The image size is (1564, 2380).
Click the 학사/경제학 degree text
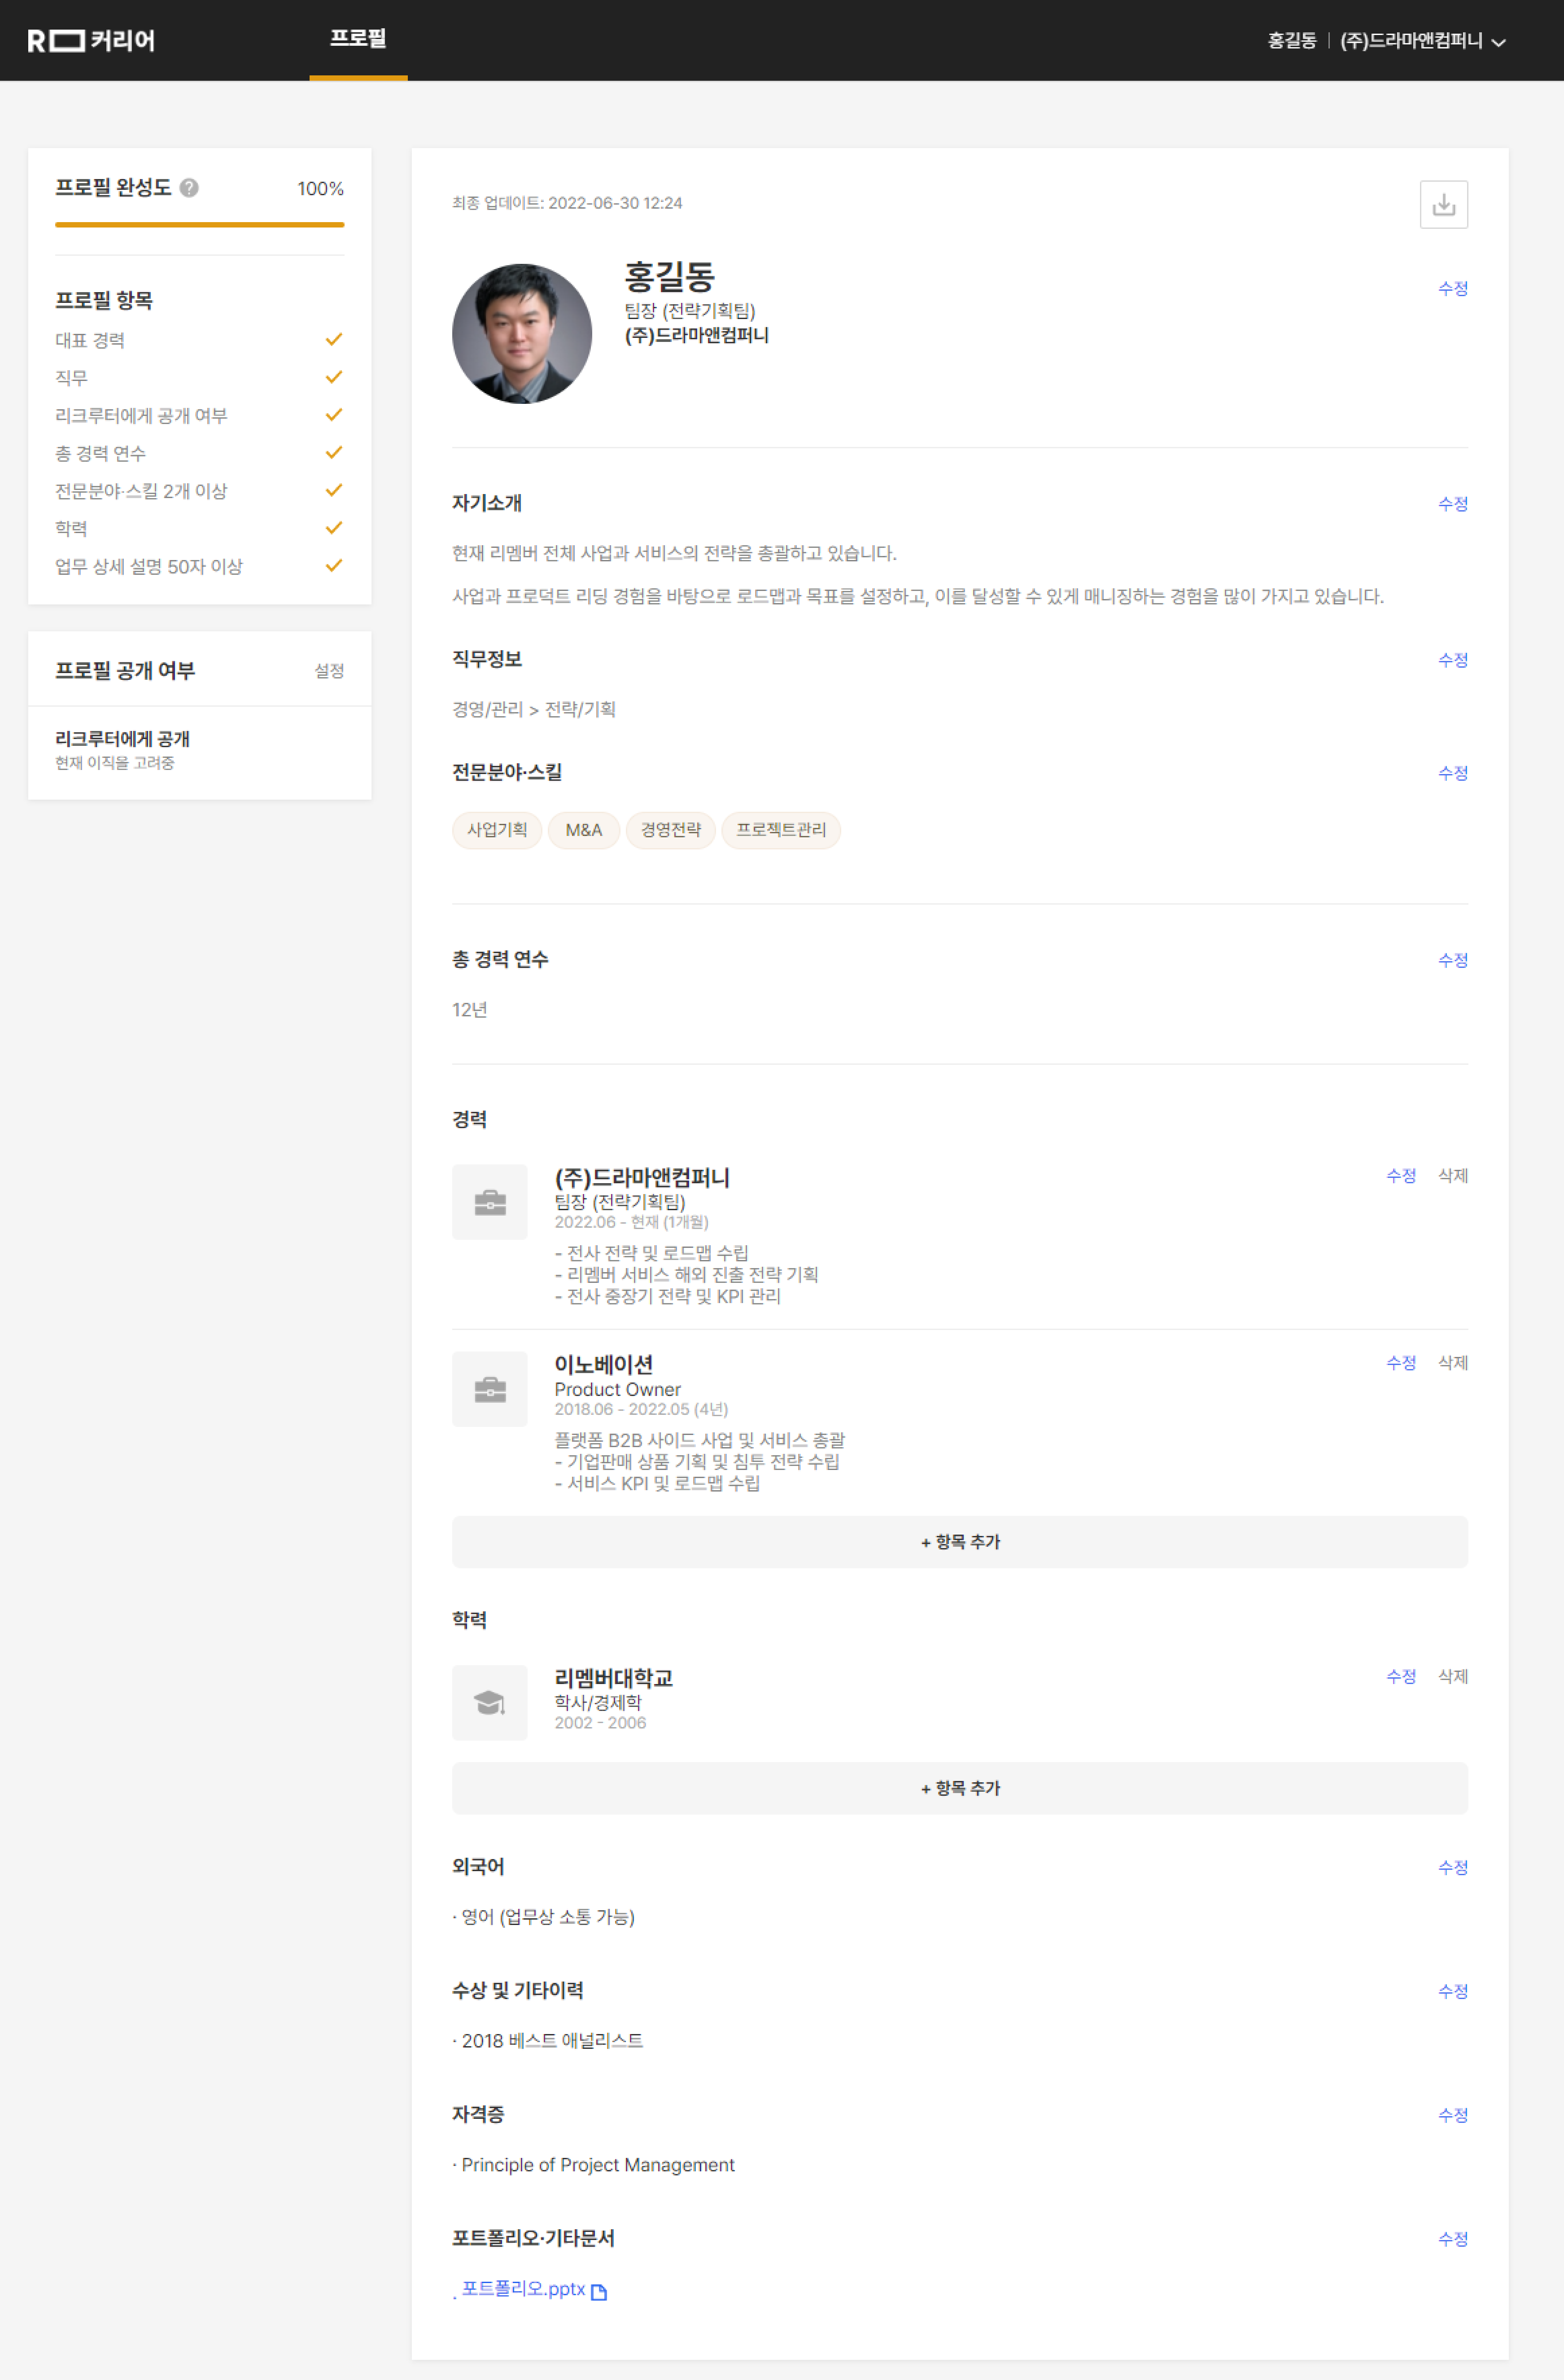pyautogui.click(x=598, y=1703)
